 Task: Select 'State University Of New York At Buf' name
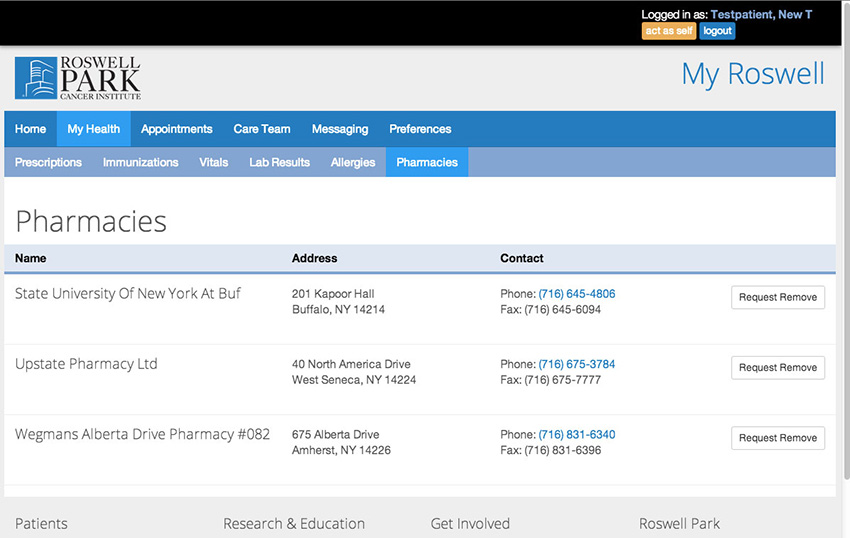(127, 293)
